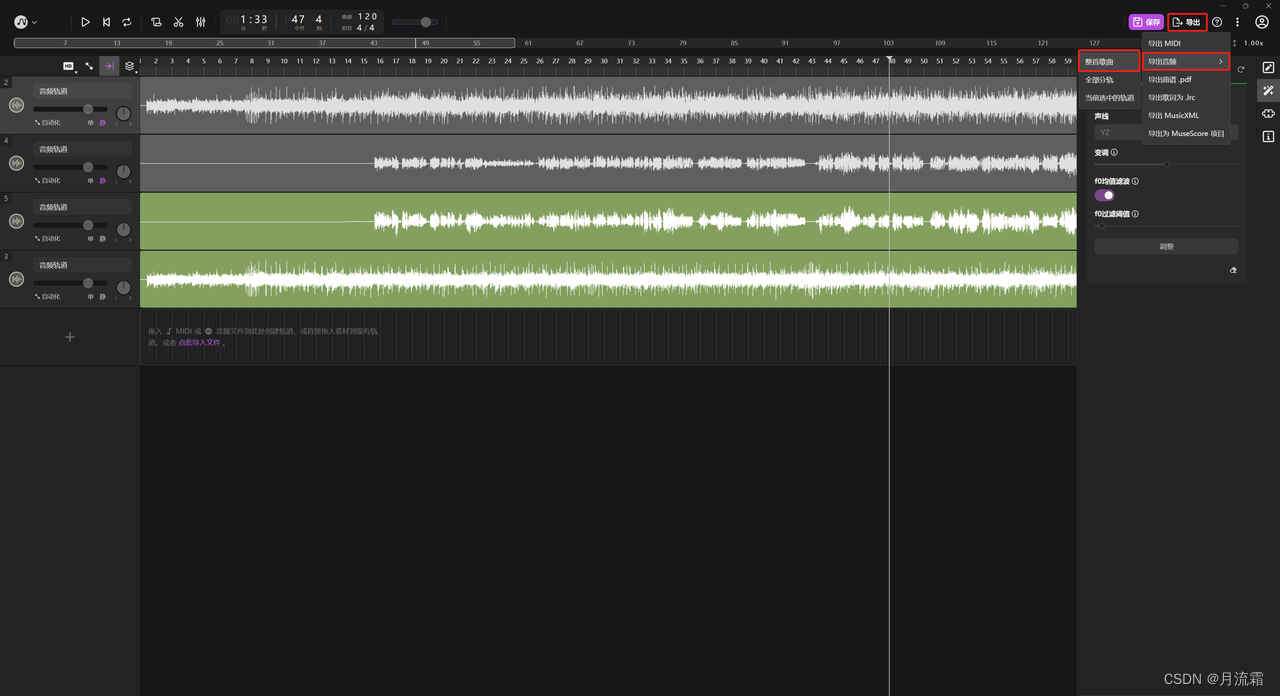
Task: Choose currently selected track submenu option
Action: (1110, 98)
